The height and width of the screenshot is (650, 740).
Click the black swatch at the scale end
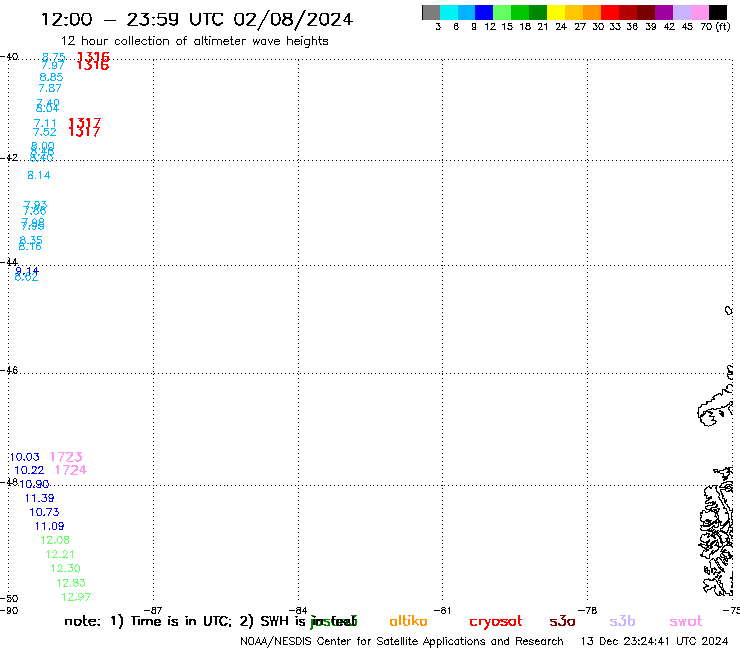718,12
